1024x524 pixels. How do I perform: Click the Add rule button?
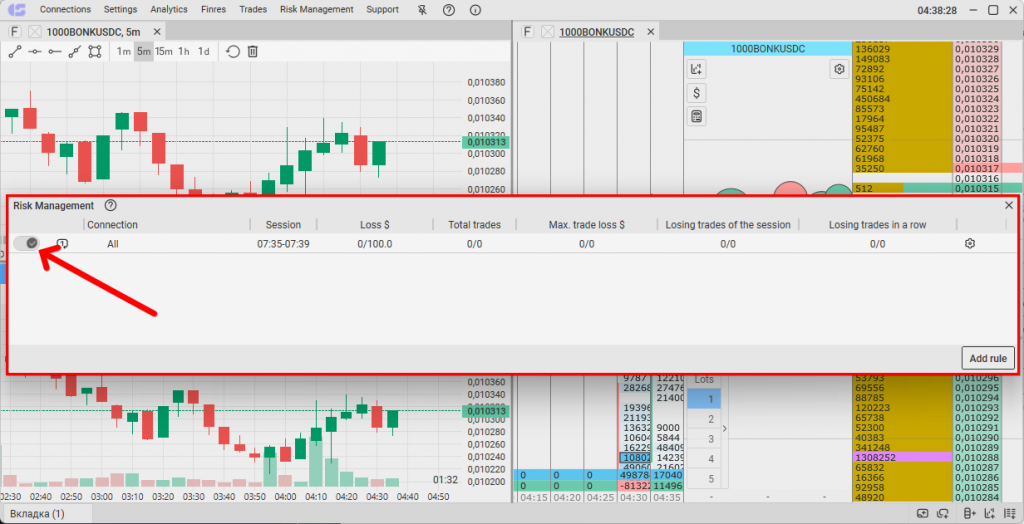[x=988, y=358]
